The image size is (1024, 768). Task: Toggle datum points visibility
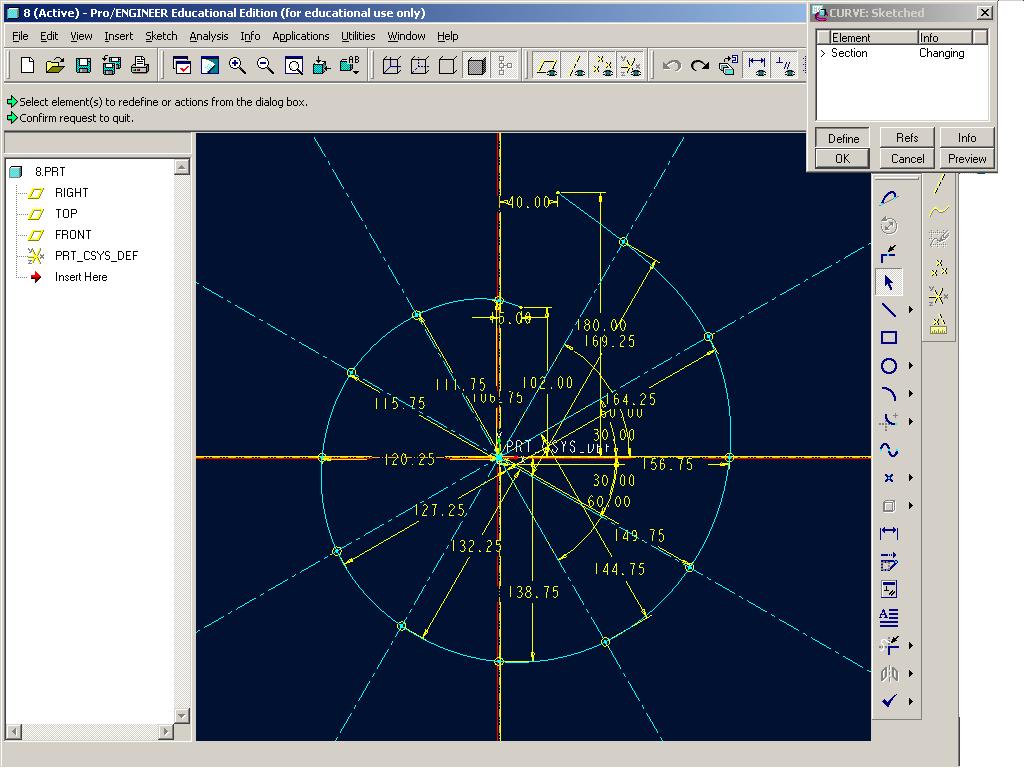pyautogui.click(x=603, y=65)
